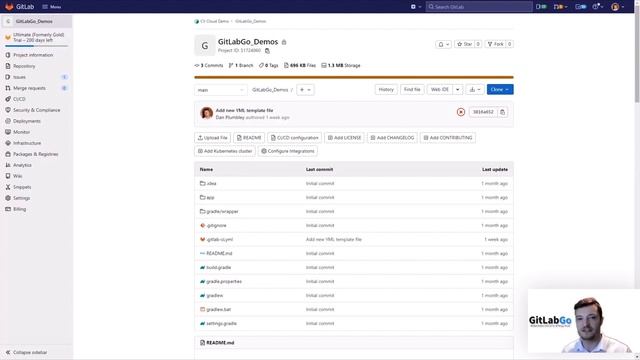640x360 pixels.
Task: Copy the commit SHA
Action: [x=502, y=112]
